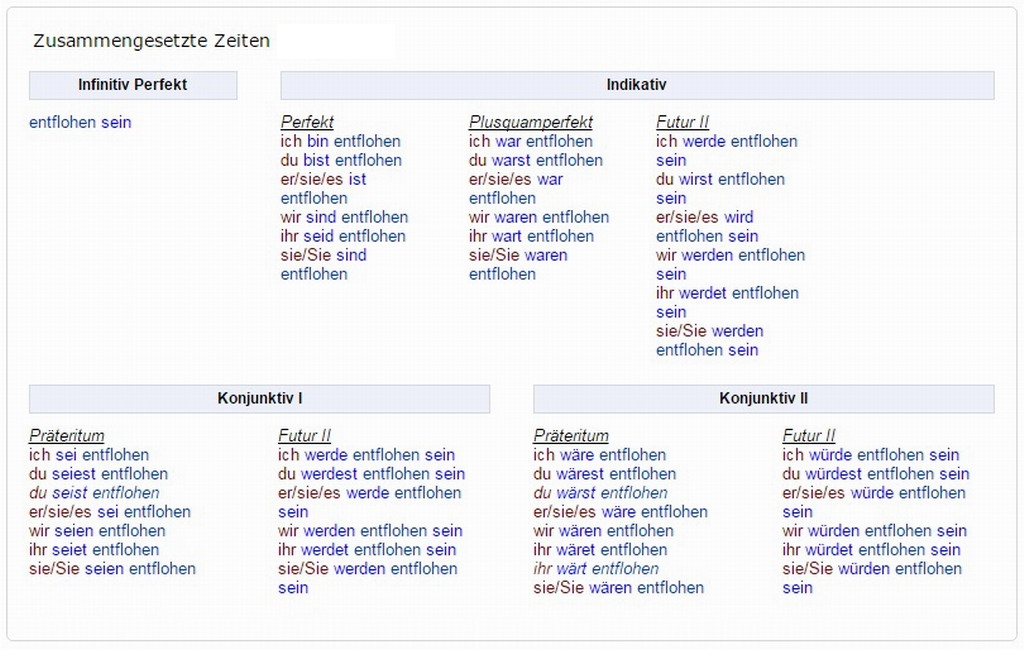Click the "Konjunktiv I" section header

pos(259,398)
